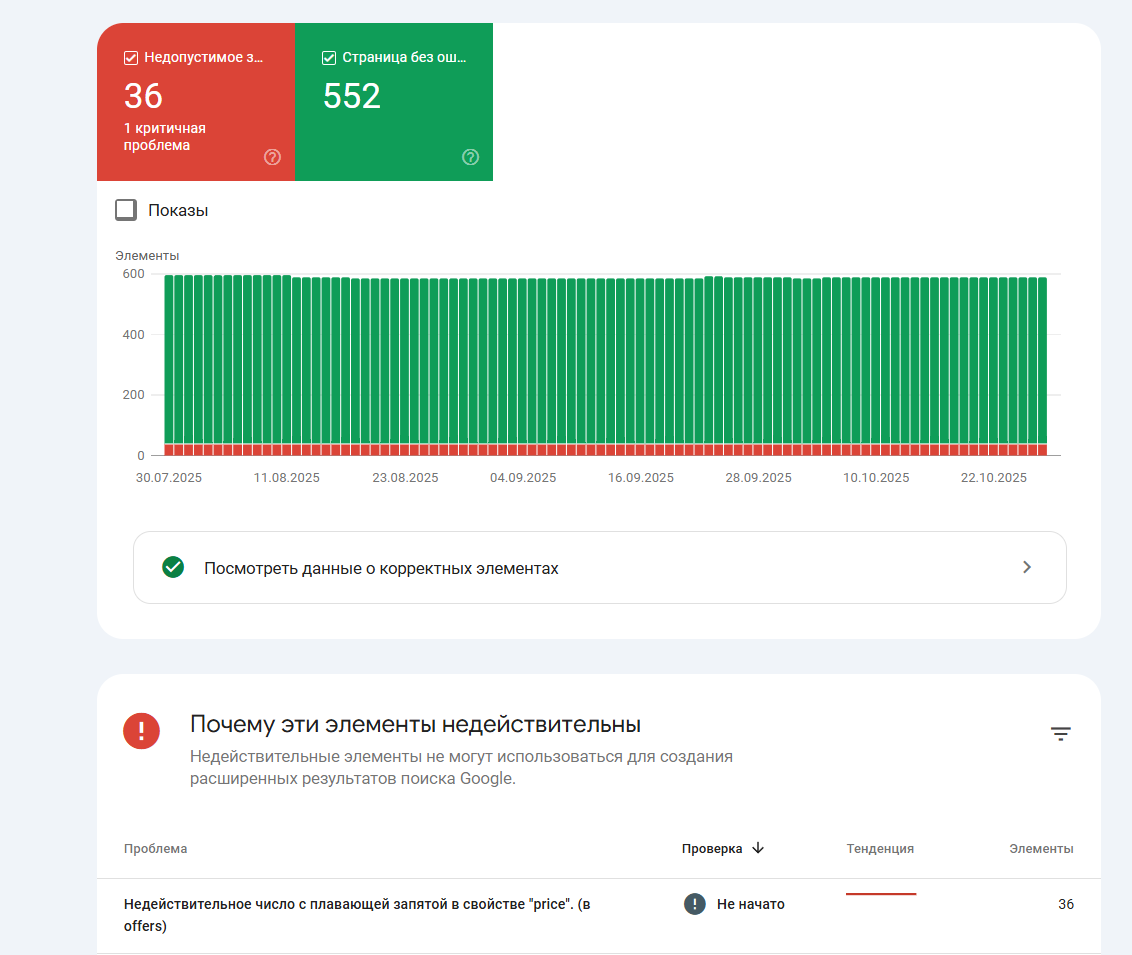Click 1 критичная проблема text

(x=165, y=136)
